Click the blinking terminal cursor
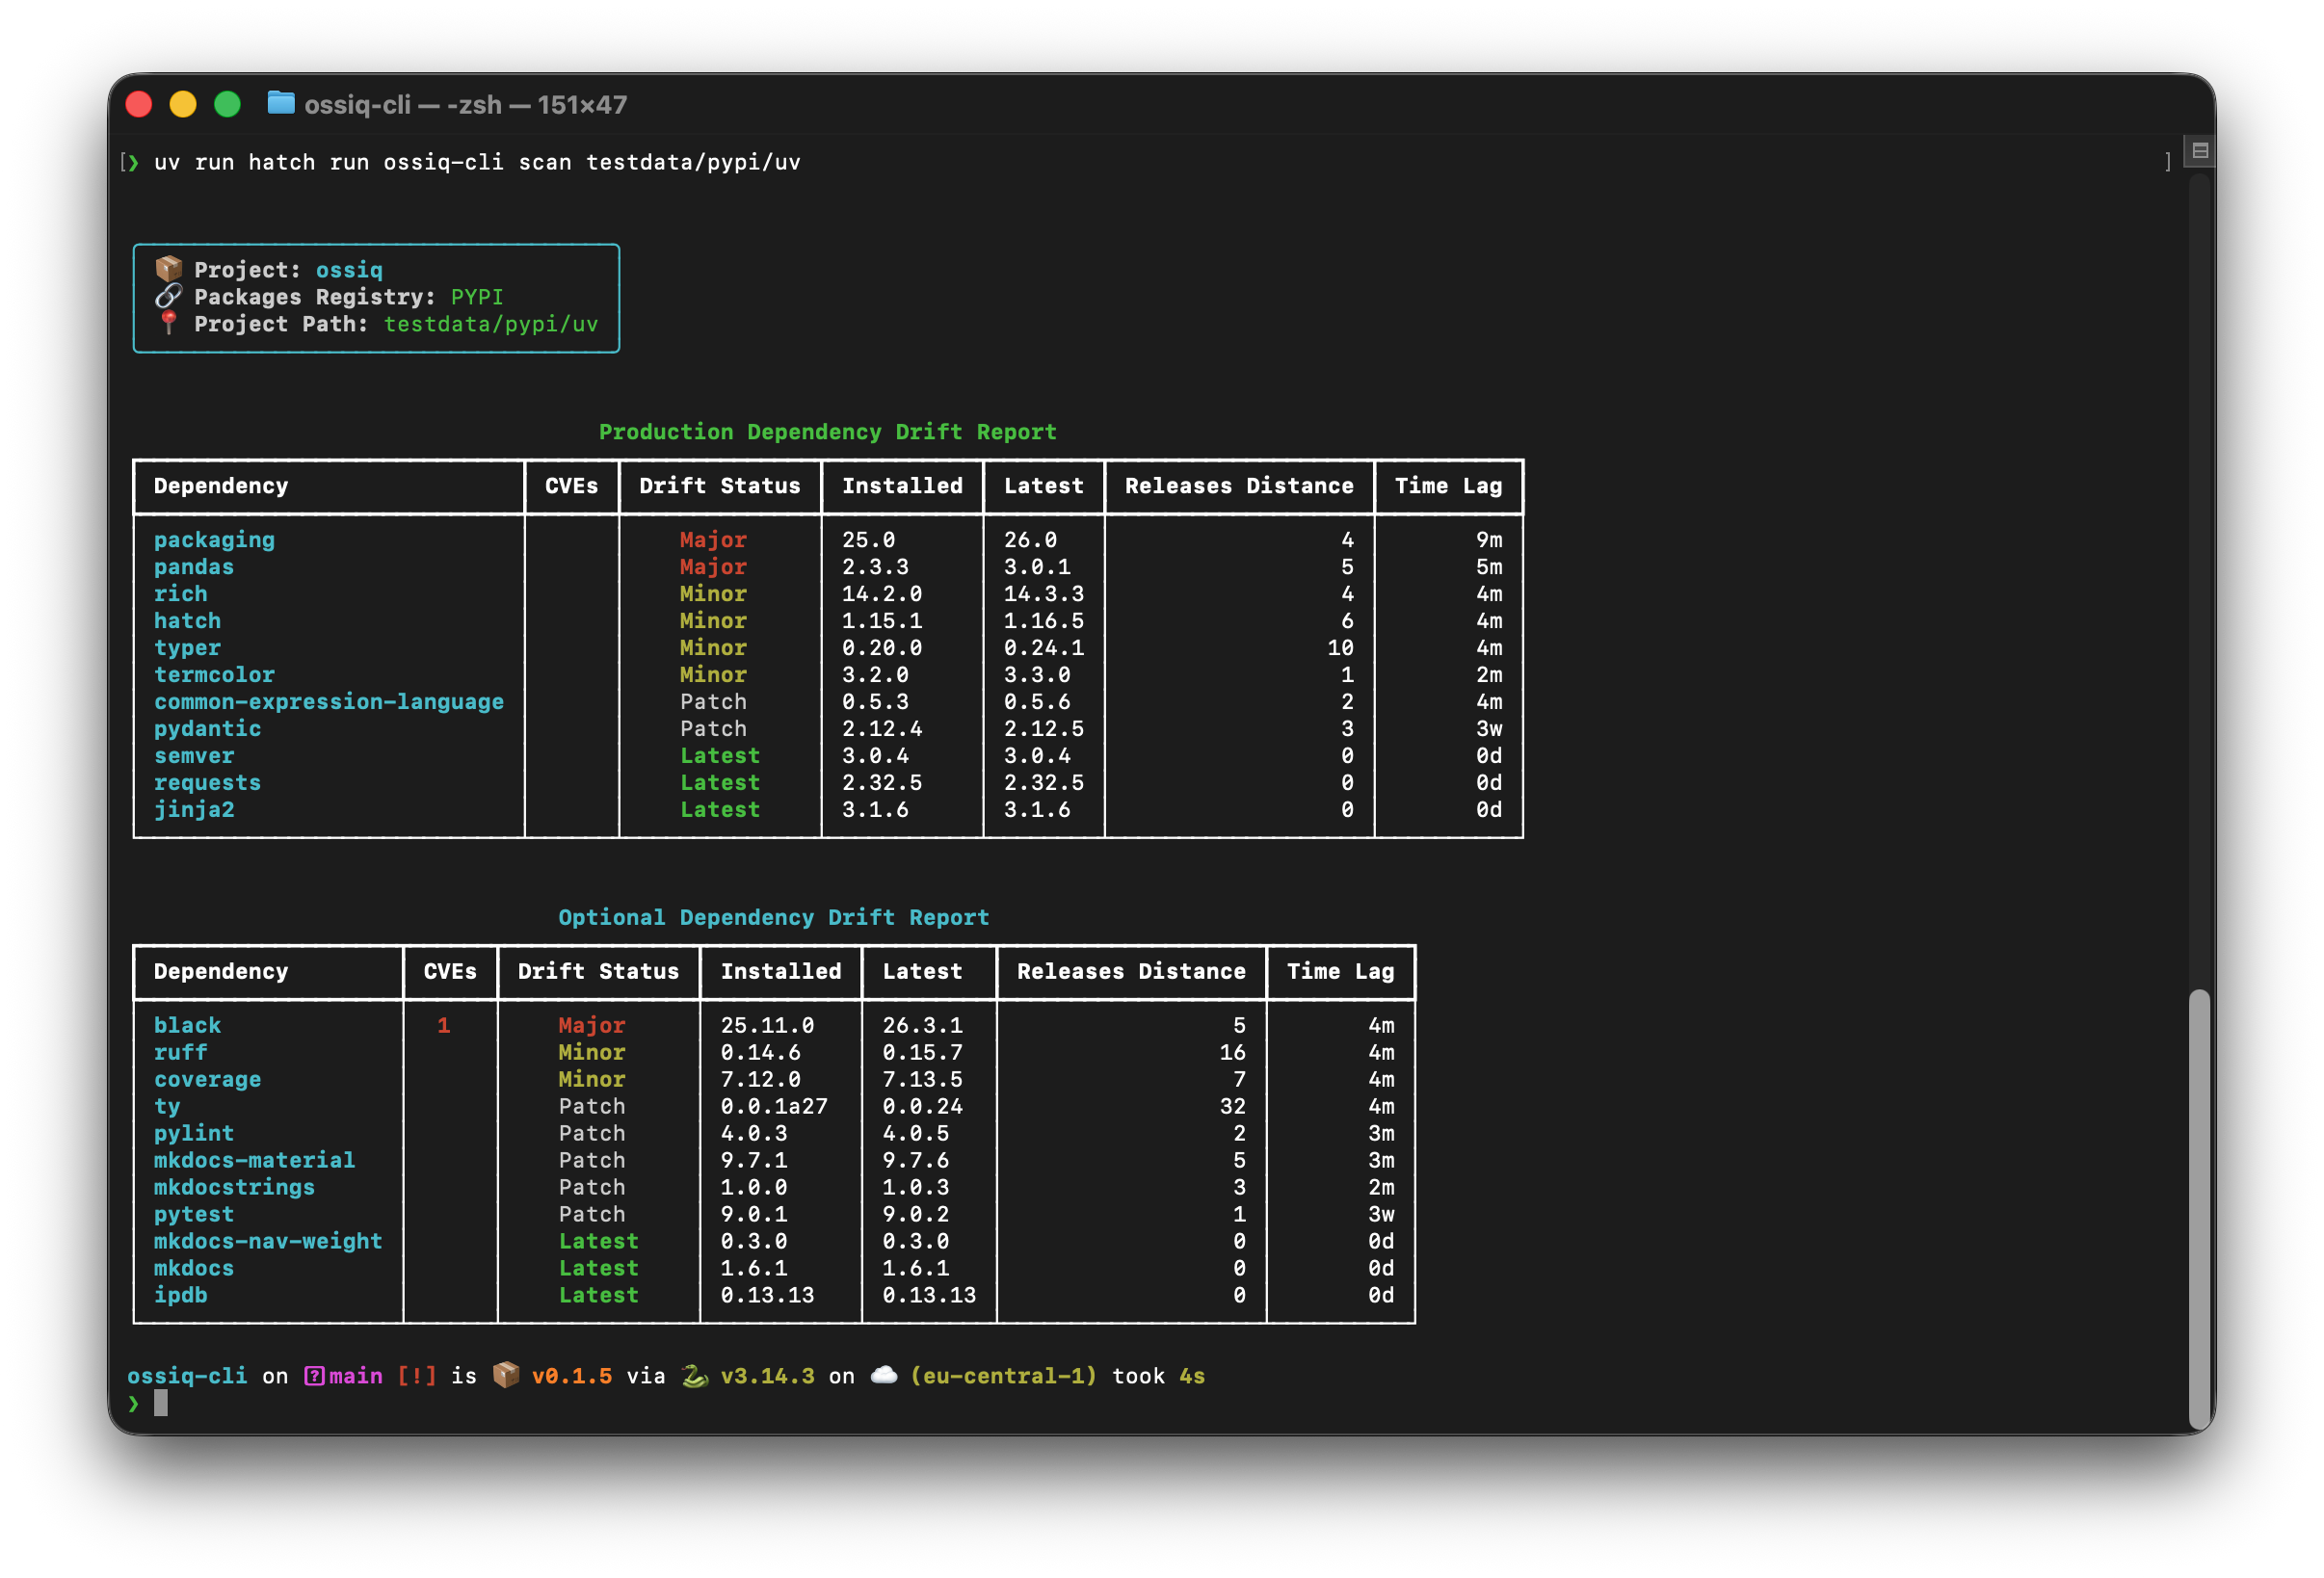The image size is (2324, 1578). [163, 1404]
